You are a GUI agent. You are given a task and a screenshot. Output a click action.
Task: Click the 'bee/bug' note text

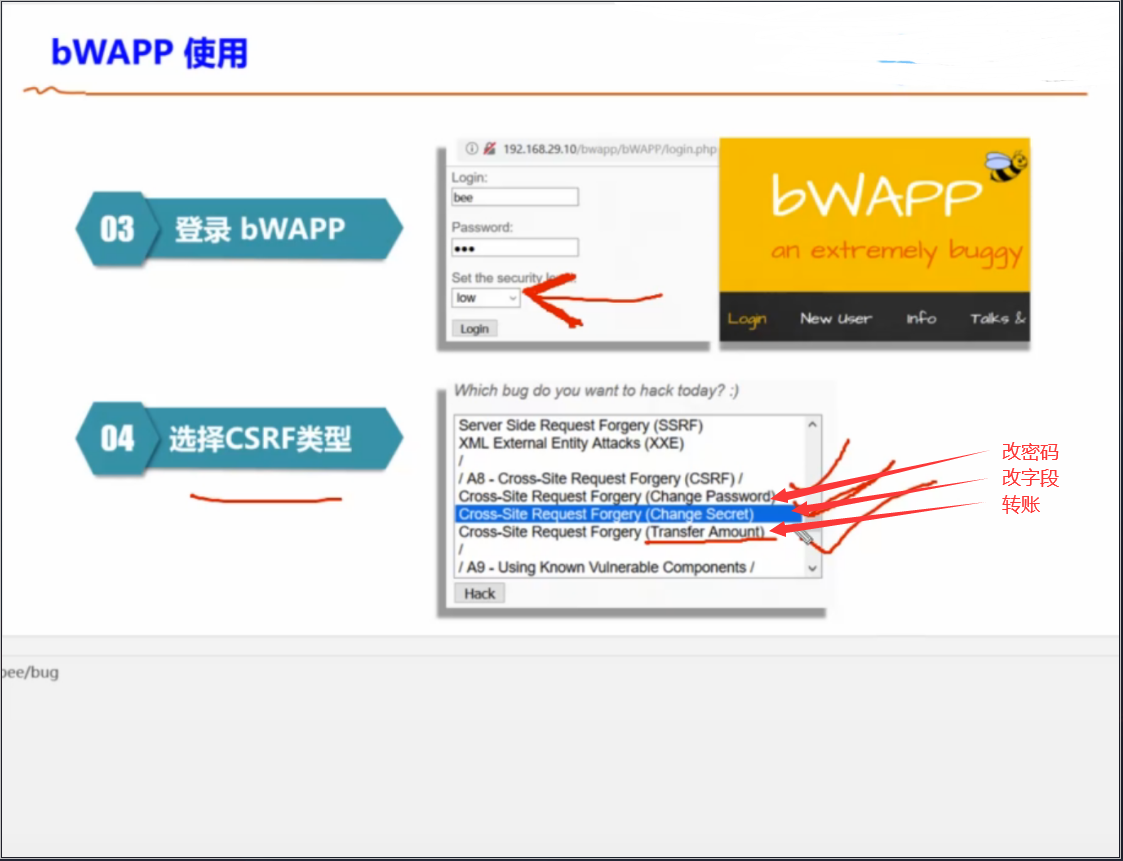tap(29, 673)
